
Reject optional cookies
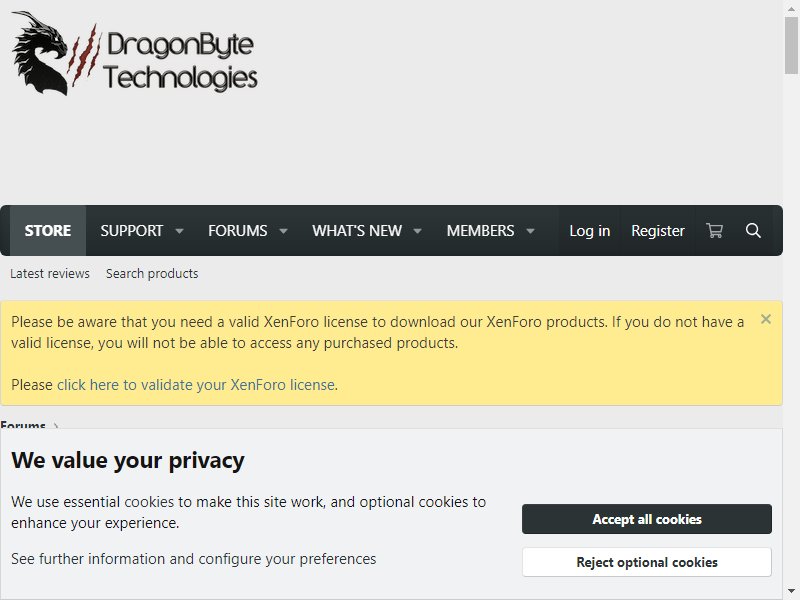point(646,562)
